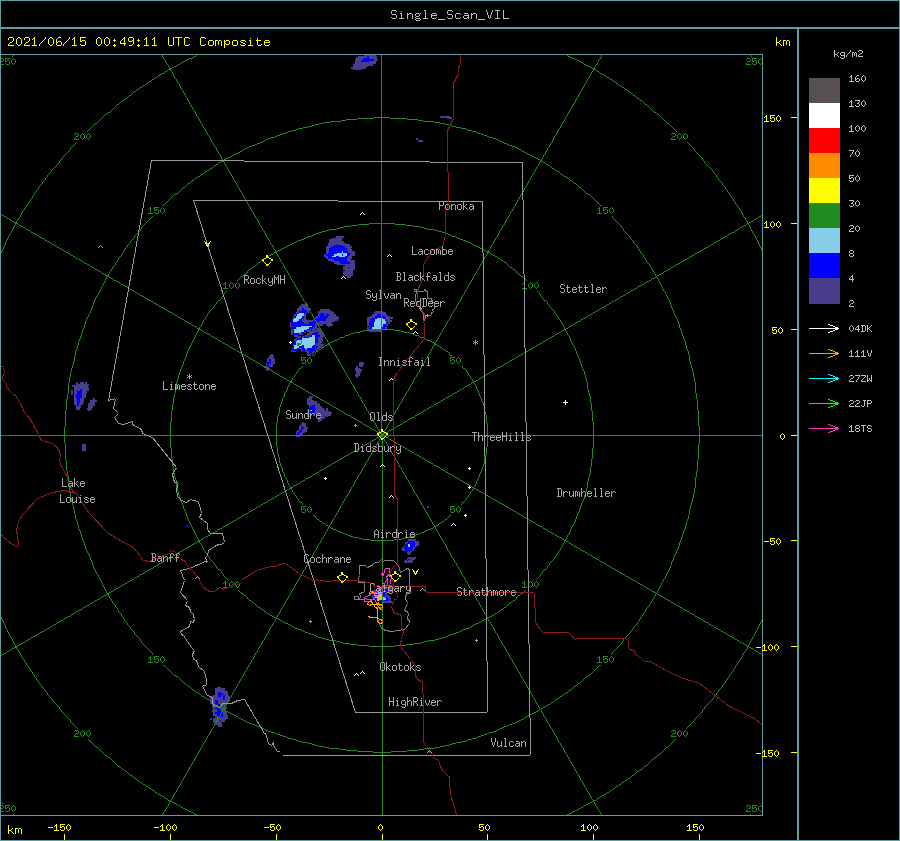Click the Olds label
900x841 pixels.
pyautogui.click(x=381, y=417)
